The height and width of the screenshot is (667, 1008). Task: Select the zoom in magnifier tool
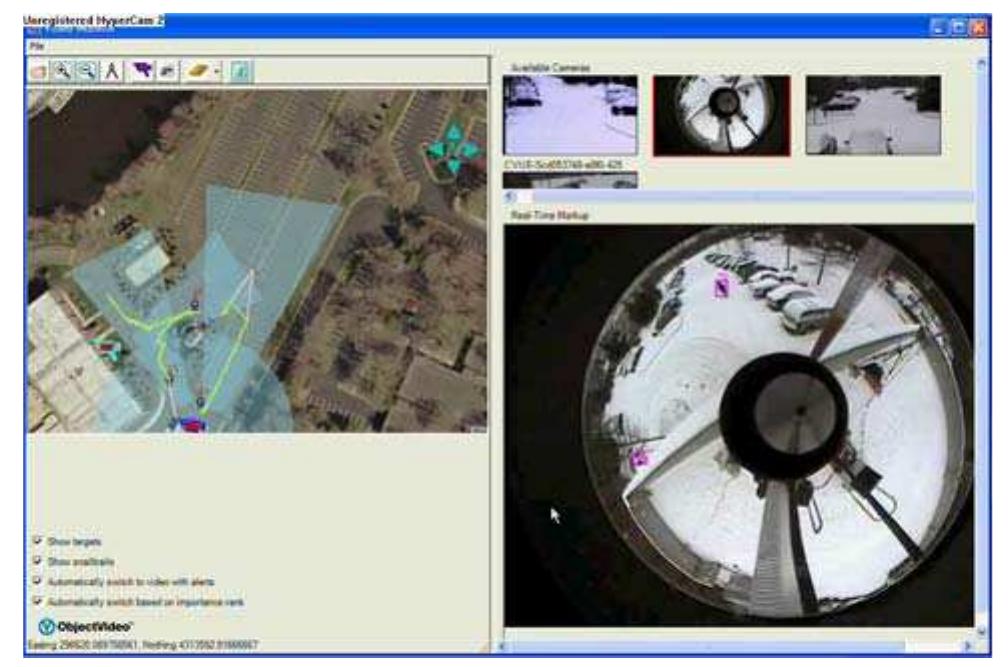pyautogui.click(x=62, y=71)
